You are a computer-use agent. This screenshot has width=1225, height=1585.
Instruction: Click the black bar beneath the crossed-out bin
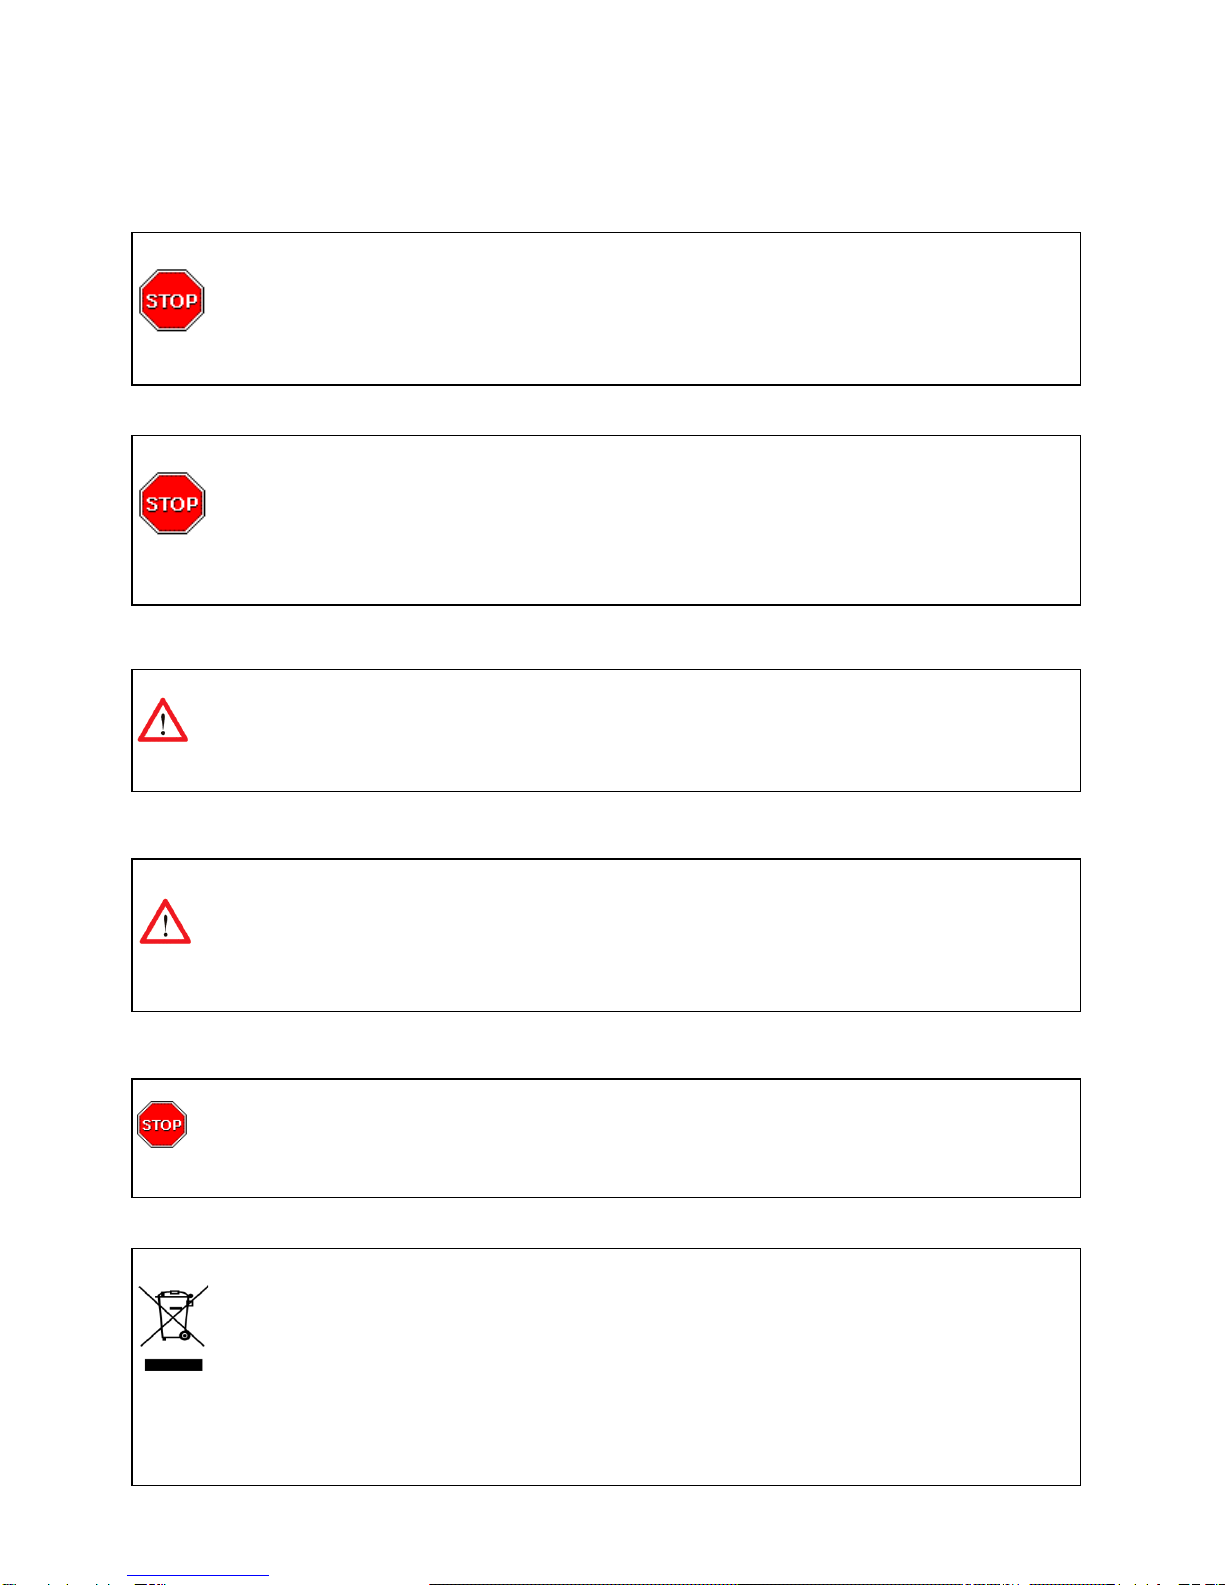click(174, 1365)
